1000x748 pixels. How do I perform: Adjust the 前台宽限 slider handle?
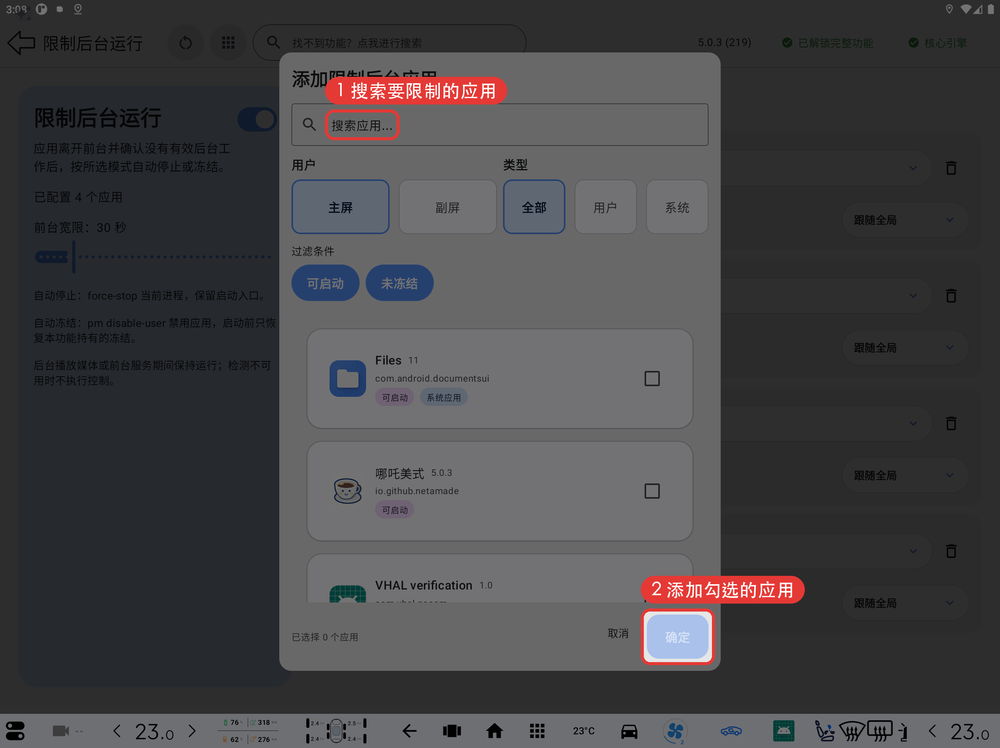coord(74,257)
